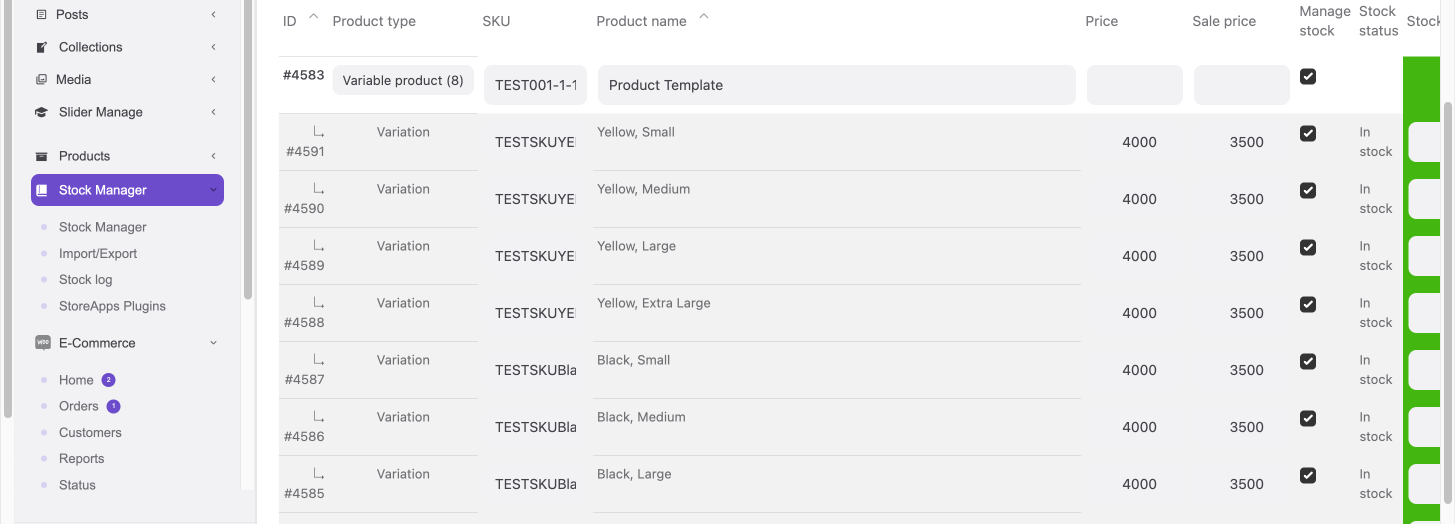Open the StoreApps Plugins link

coord(112,306)
